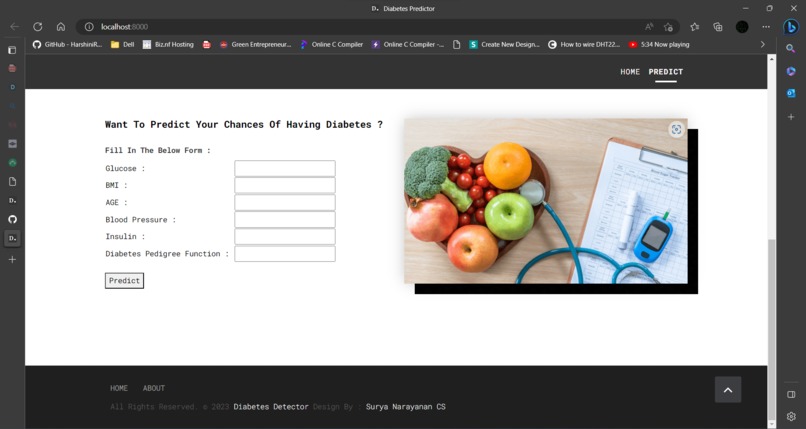Switch to the blank document vertical tab

coord(12,181)
